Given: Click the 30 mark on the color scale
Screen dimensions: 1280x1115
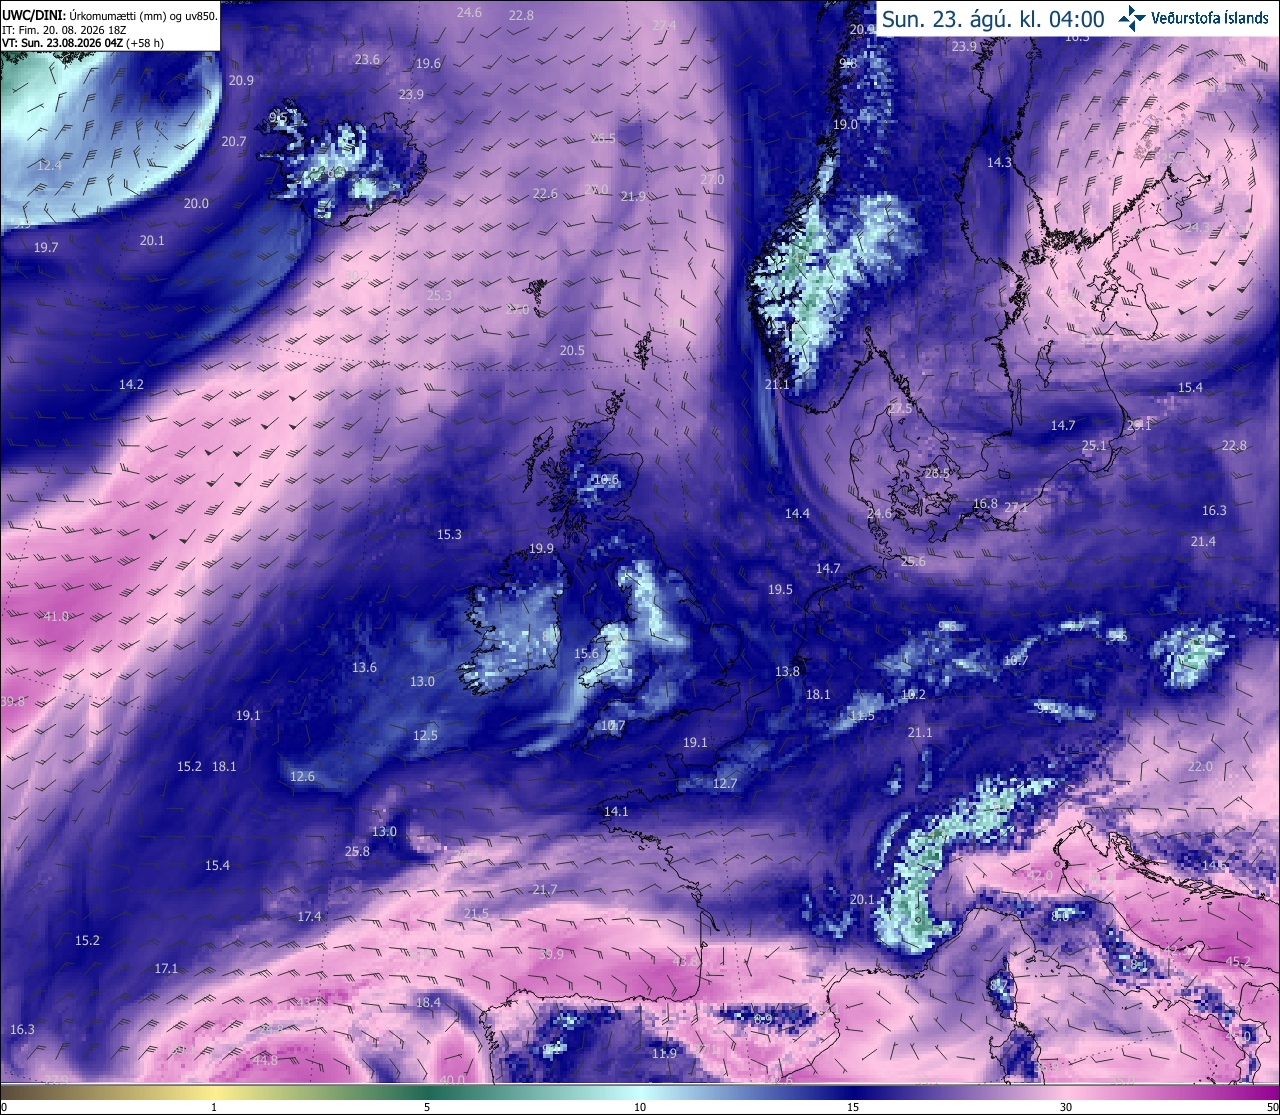Looking at the screenshot, I should 1066,1107.
